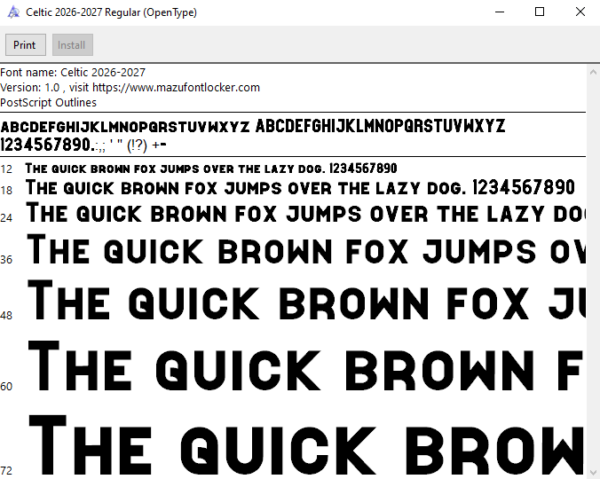Viewport: 600px width, 479px height.
Task: Click the 18 point sample sentence
Action: [x=300, y=188]
